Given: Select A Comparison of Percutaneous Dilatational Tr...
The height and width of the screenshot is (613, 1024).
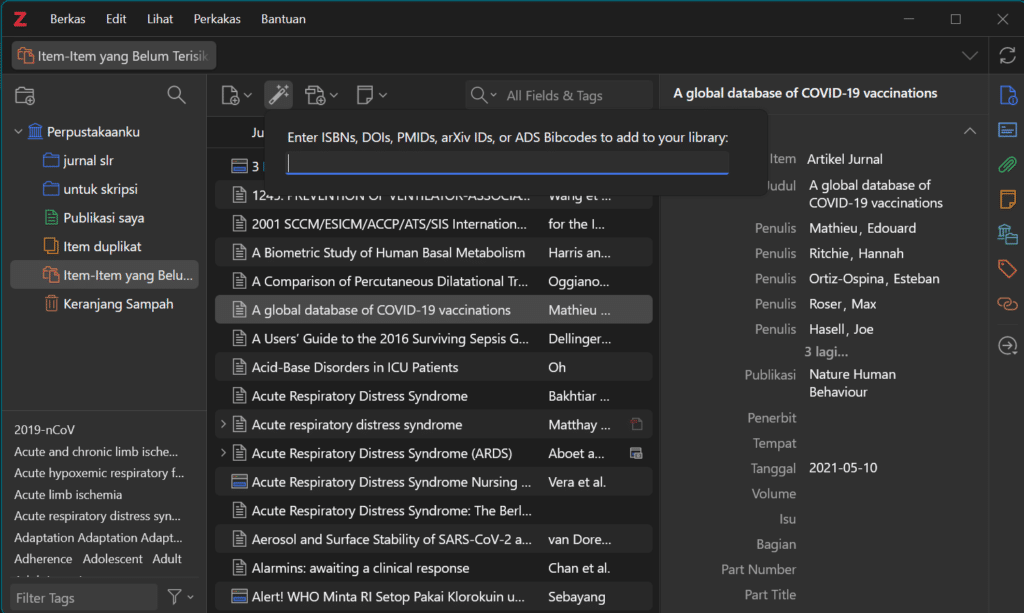Looking at the screenshot, I should pos(434,281).
